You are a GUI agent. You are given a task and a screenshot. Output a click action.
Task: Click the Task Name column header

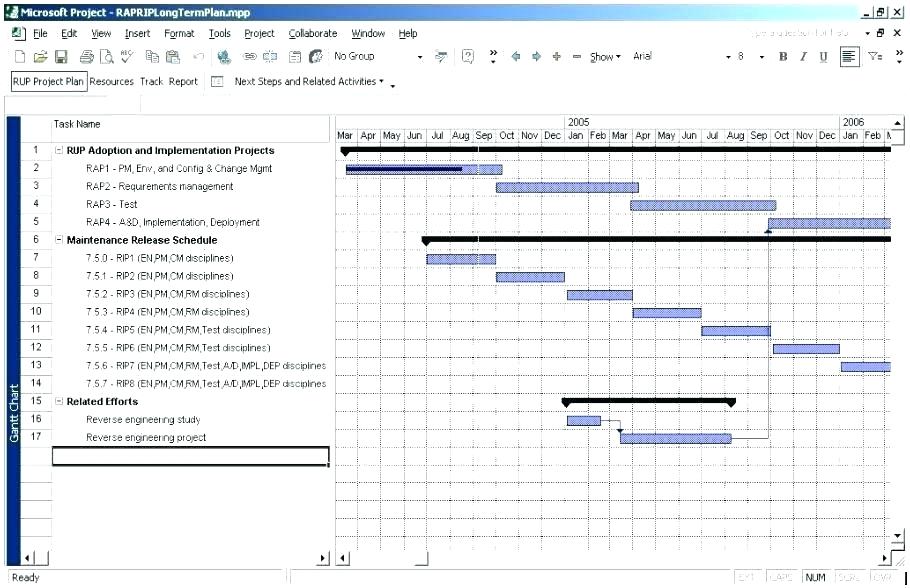coord(191,128)
